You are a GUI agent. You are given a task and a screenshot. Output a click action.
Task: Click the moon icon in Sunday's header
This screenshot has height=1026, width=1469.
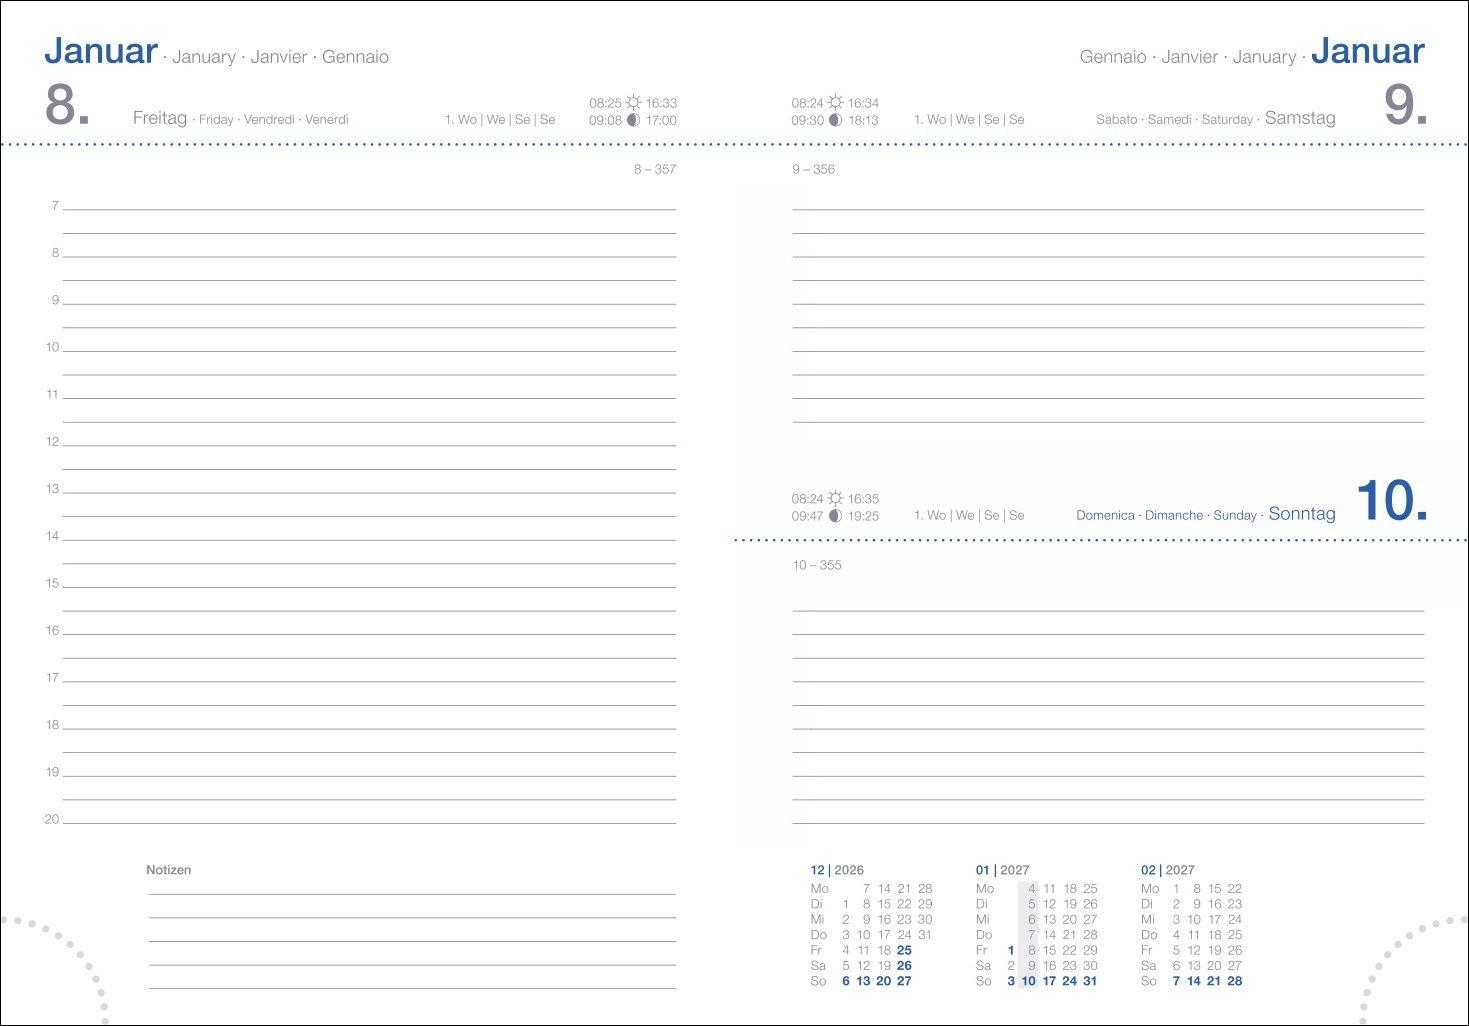(x=835, y=516)
